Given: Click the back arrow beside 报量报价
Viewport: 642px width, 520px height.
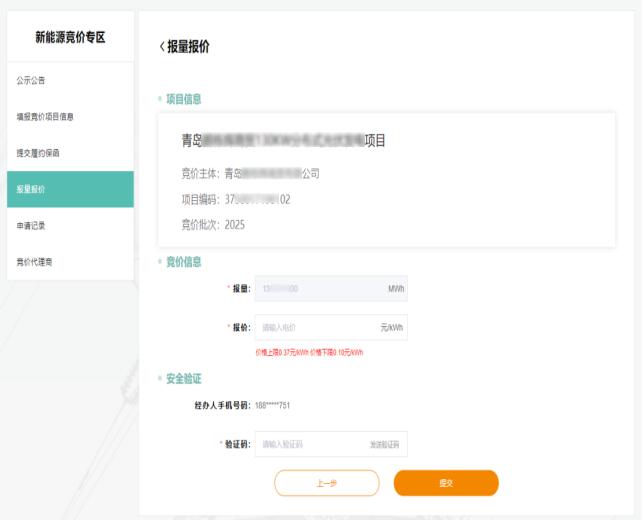Looking at the screenshot, I should click(x=162, y=48).
